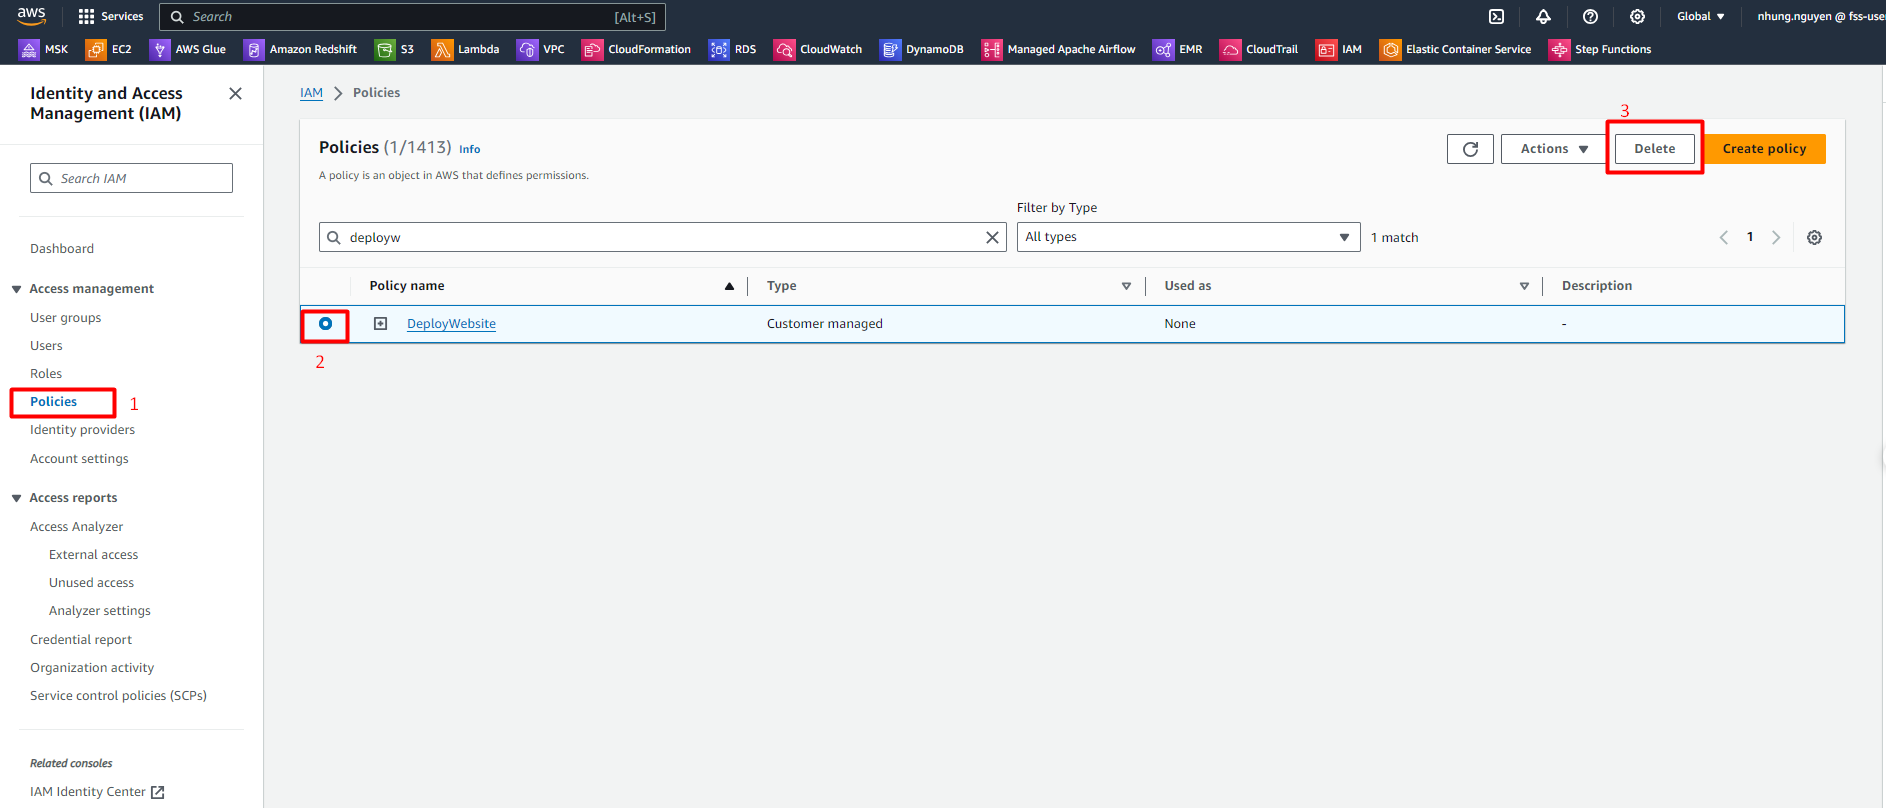This screenshot has height=808, width=1886.
Task: Open the VPC service shortcut
Action: click(x=541, y=49)
